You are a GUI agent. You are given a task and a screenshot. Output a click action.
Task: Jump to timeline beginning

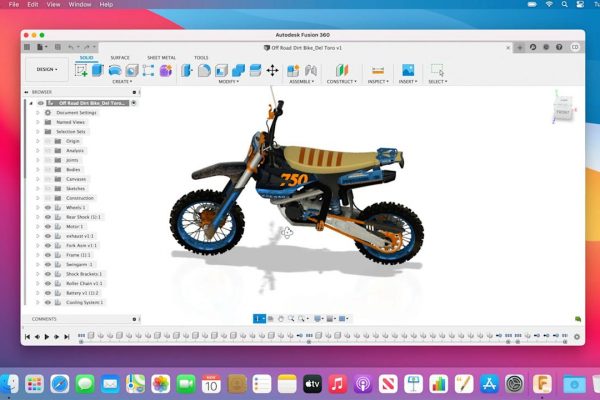tap(27, 337)
